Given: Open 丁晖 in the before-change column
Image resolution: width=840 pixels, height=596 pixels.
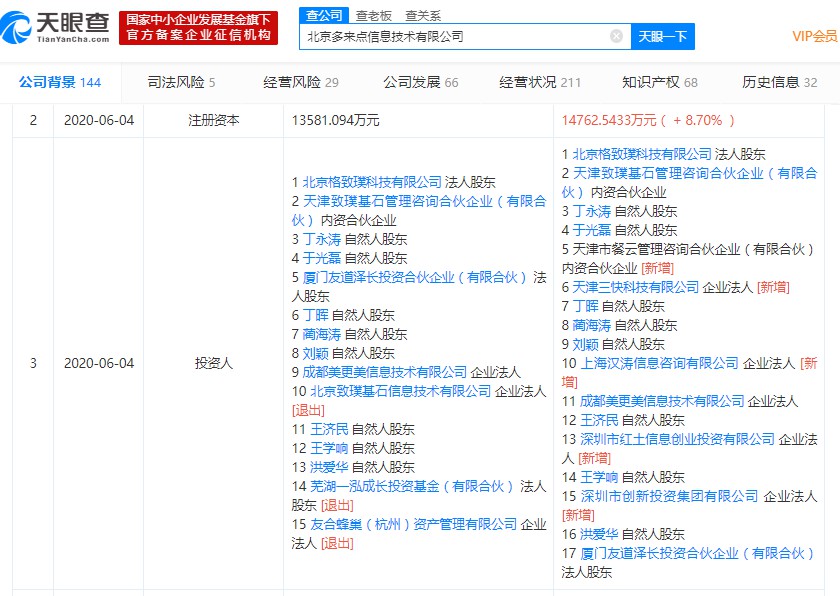Looking at the screenshot, I should pyautogui.click(x=315, y=315).
